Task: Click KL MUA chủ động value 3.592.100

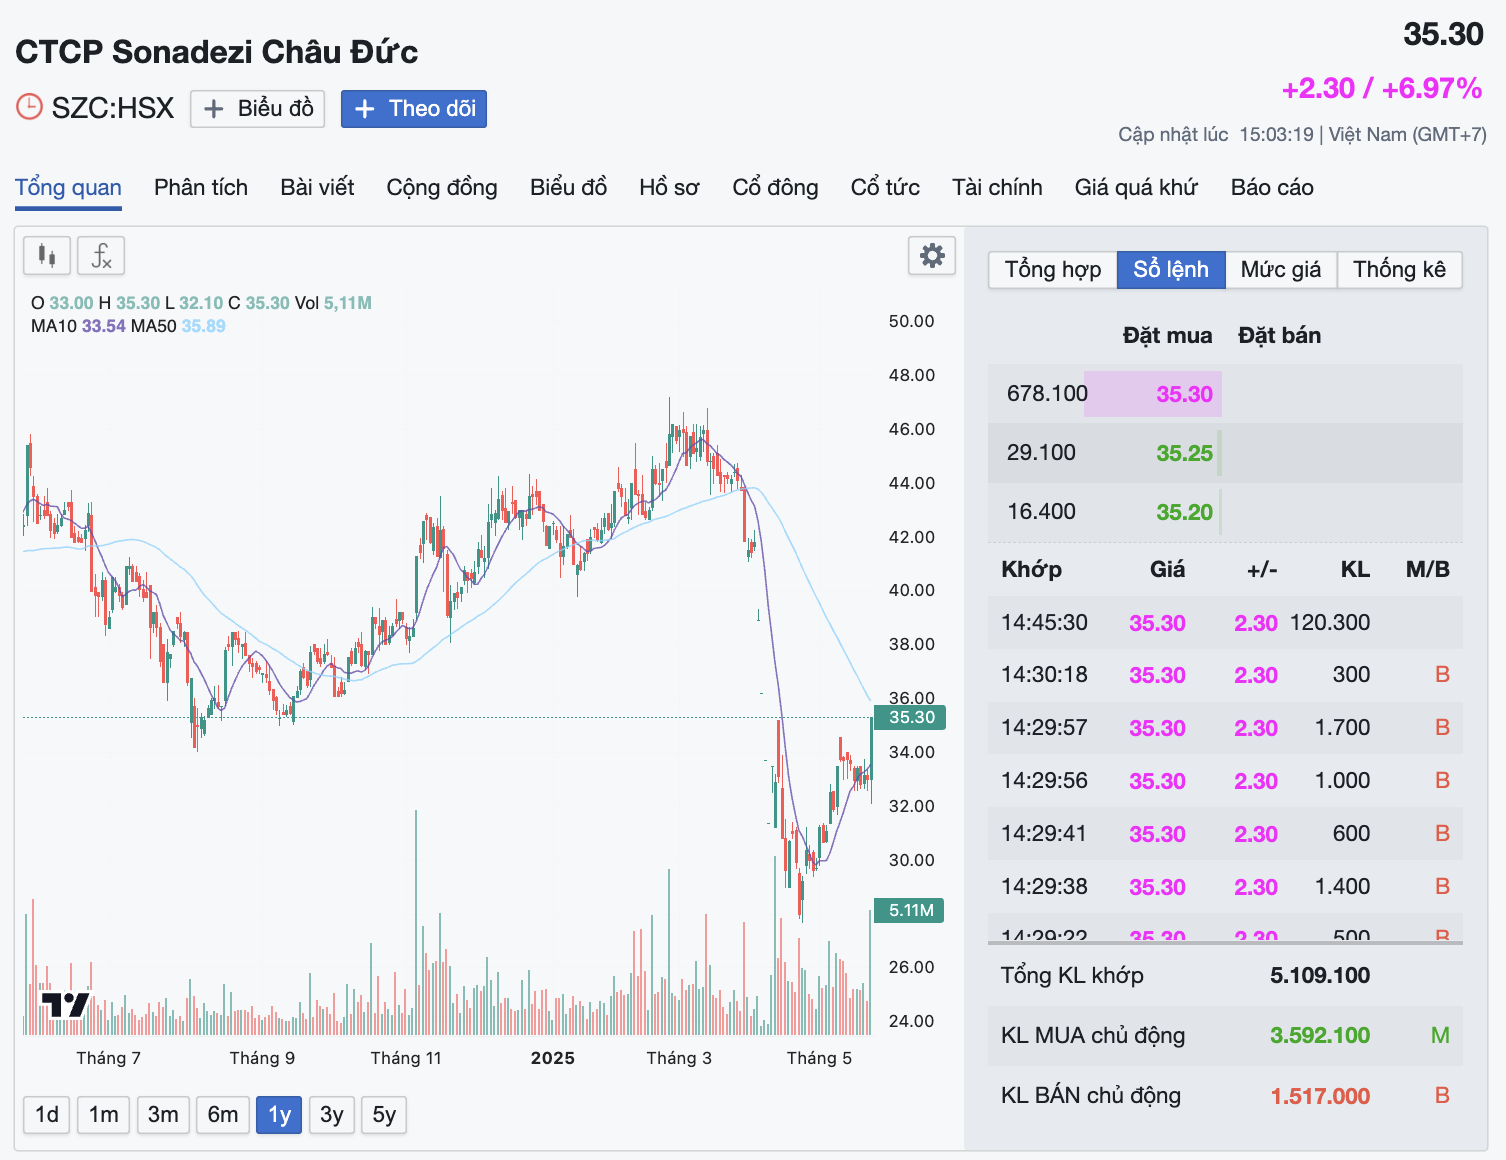Action: tap(1320, 1036)
